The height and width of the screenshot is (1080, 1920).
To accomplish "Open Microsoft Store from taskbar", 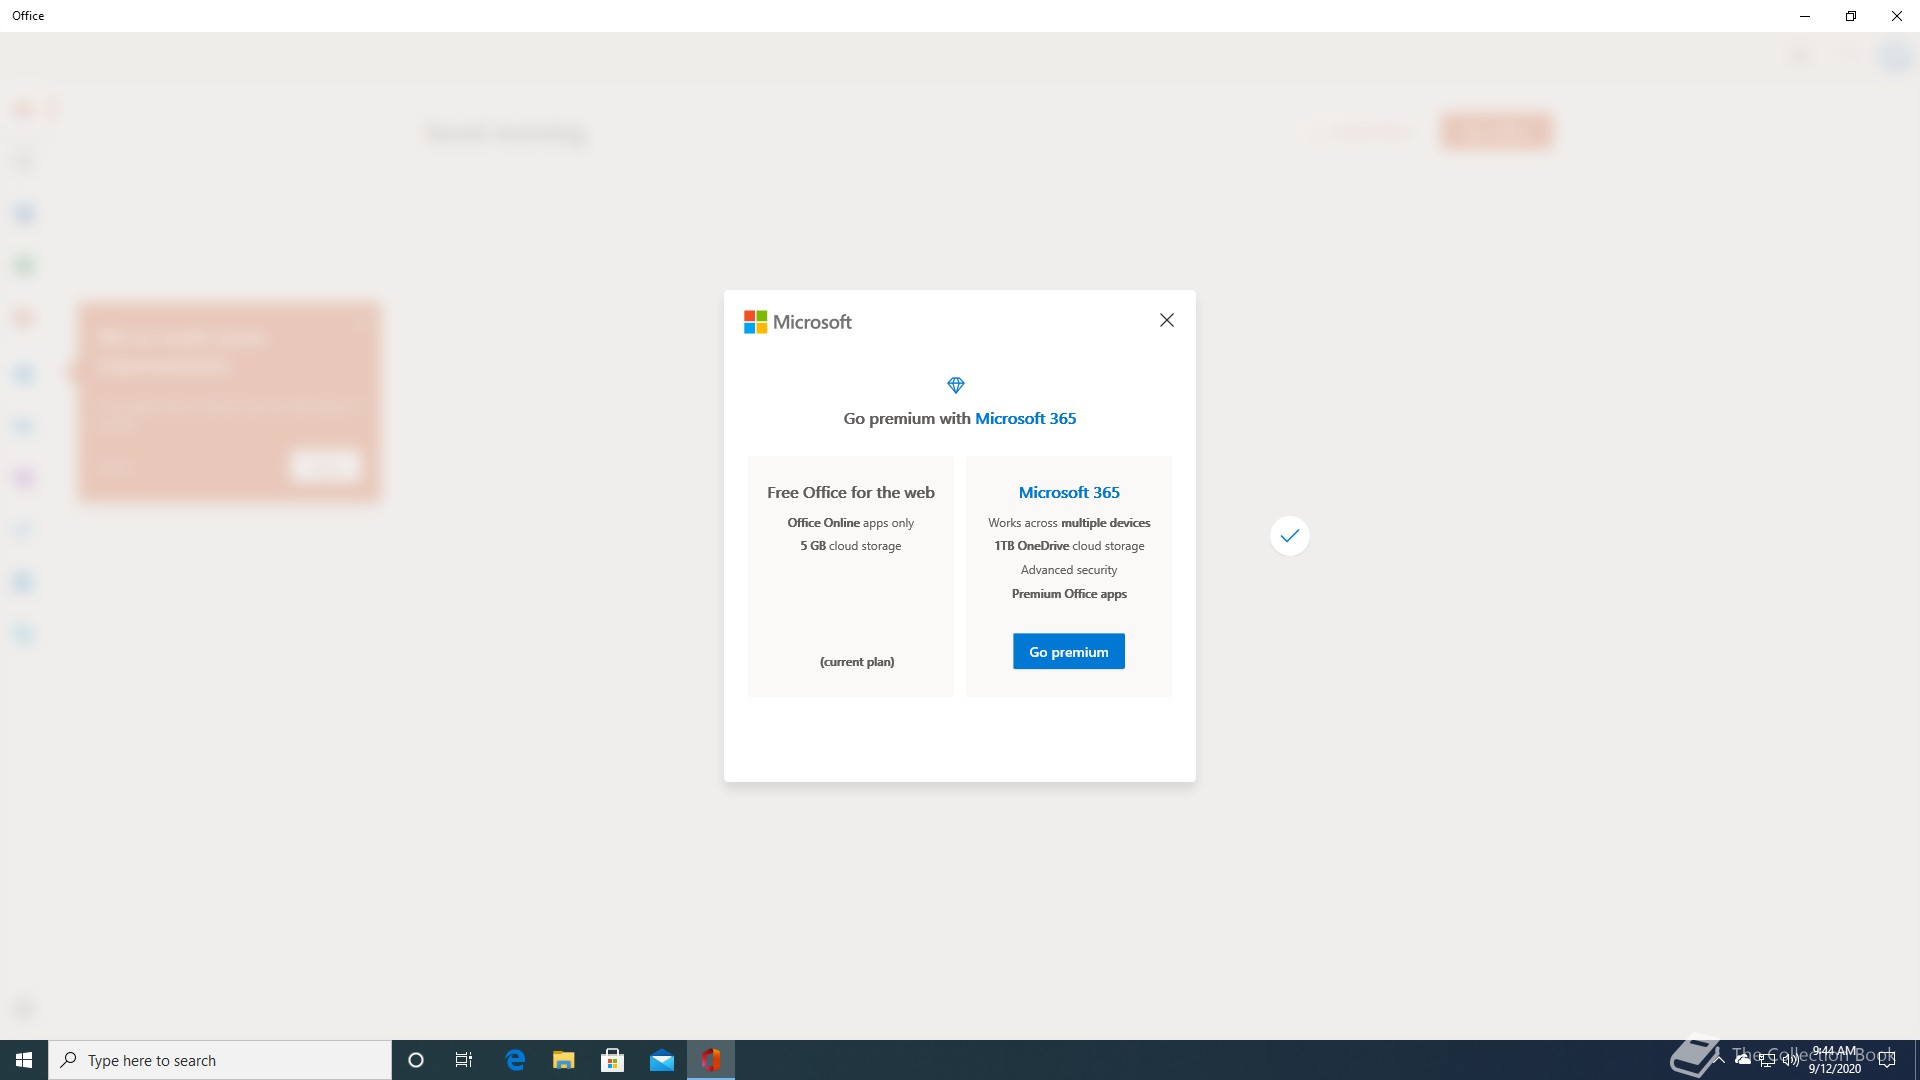I will 612,1060.
